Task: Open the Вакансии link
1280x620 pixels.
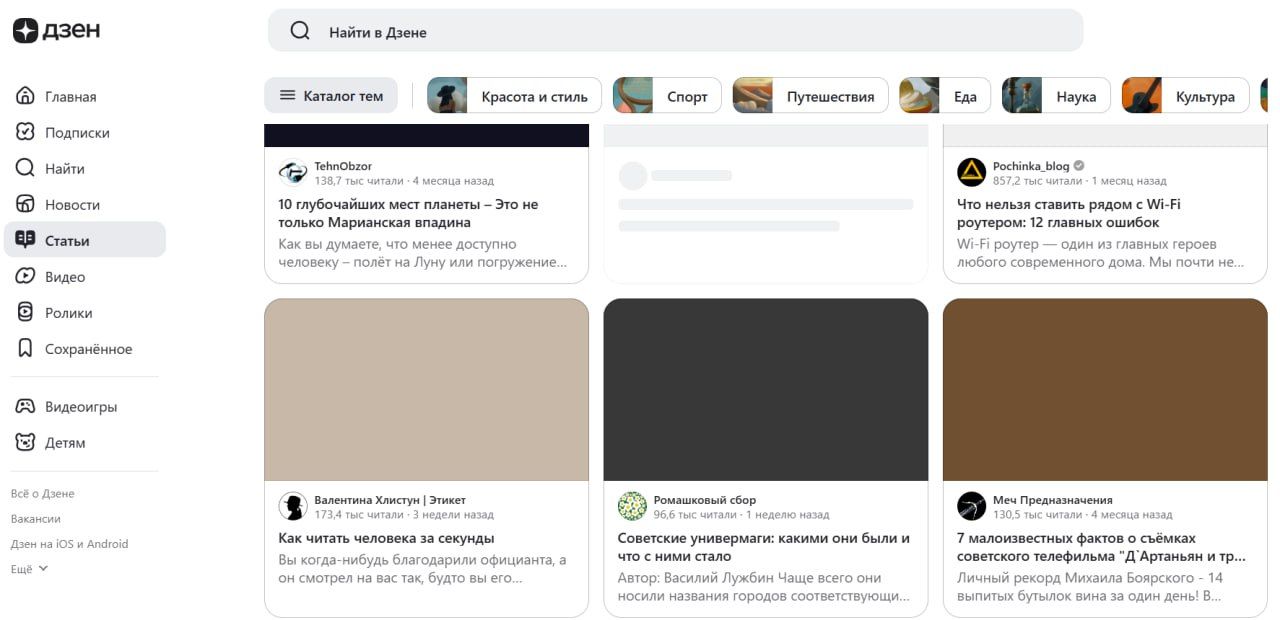Action: click(x=36, y=519)
